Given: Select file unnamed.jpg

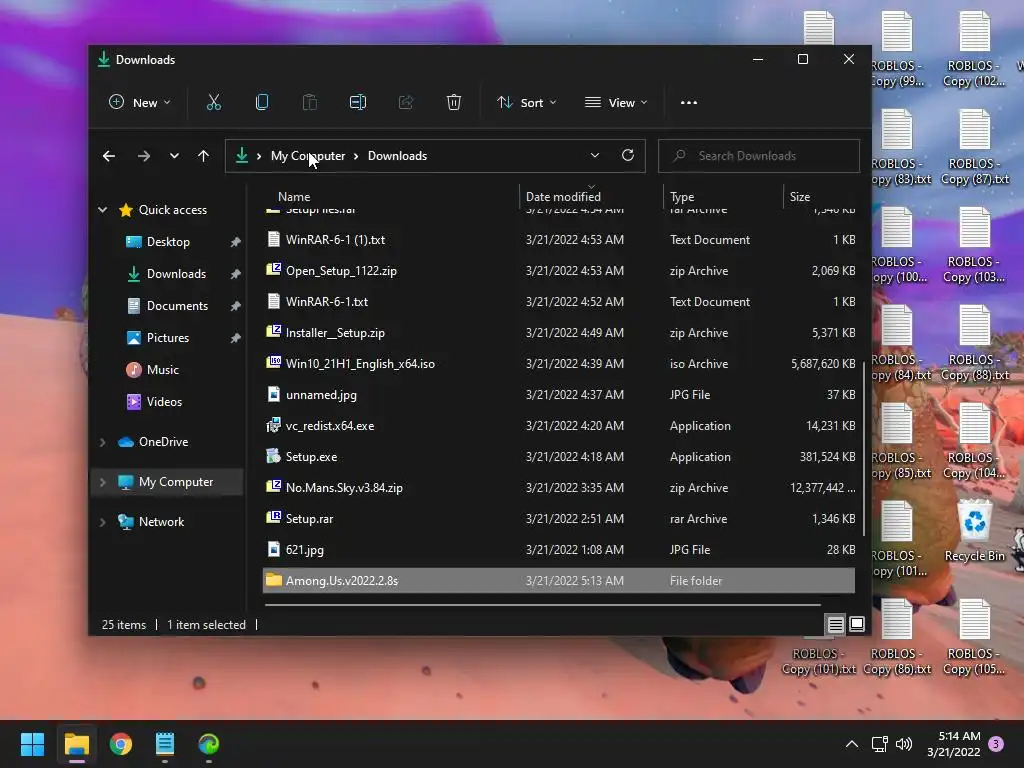Looking at the screenshot, I should [559, 394].
